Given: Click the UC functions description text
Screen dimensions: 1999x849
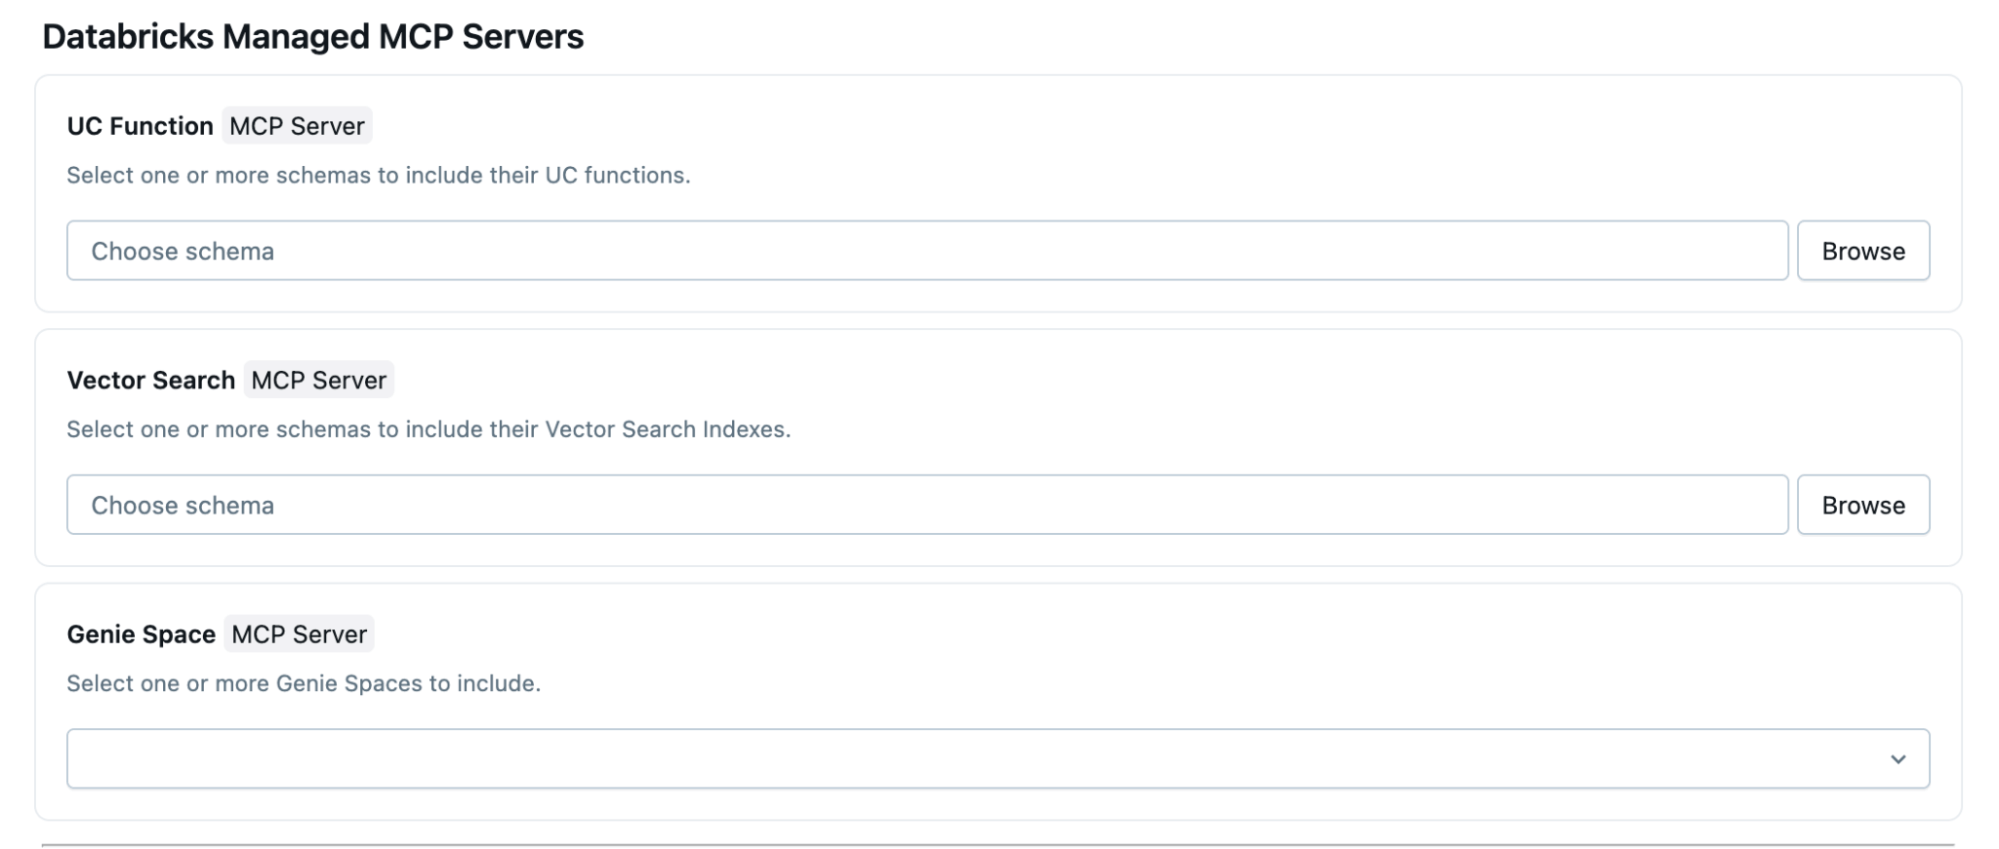Looking at the screenshot, I should (x=378, y=175).
